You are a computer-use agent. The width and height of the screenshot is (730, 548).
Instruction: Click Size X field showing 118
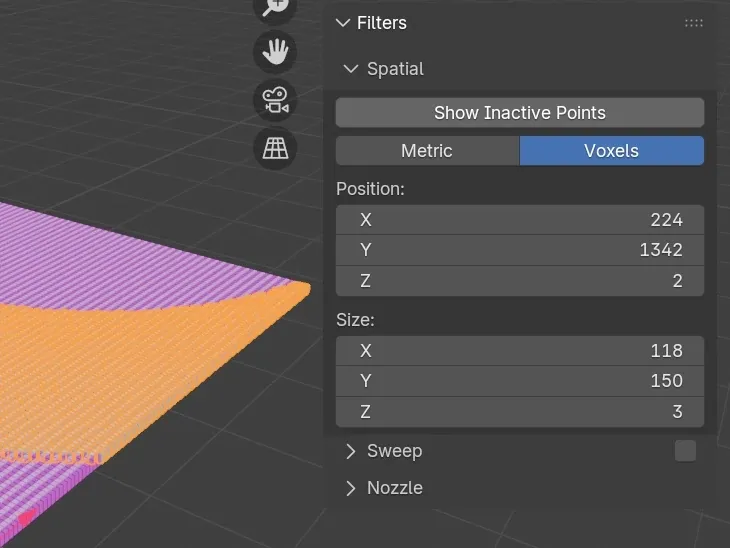point(520,351)
